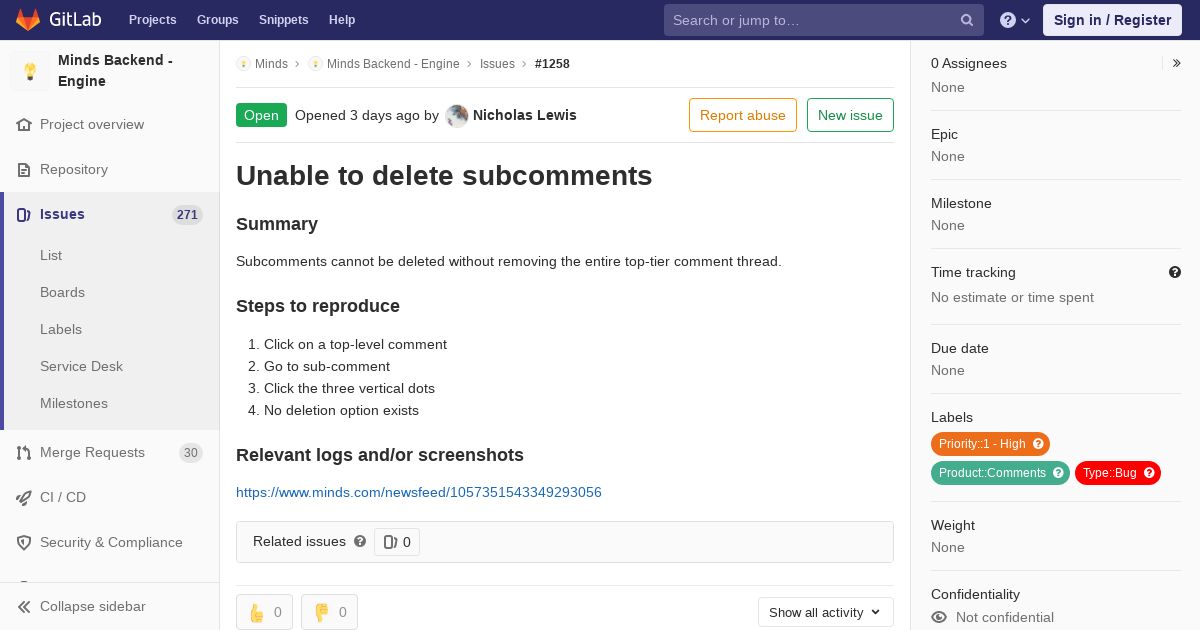Click the Minds breadcrumb link
Viewport: 1200px width, 630px height.
271,64
